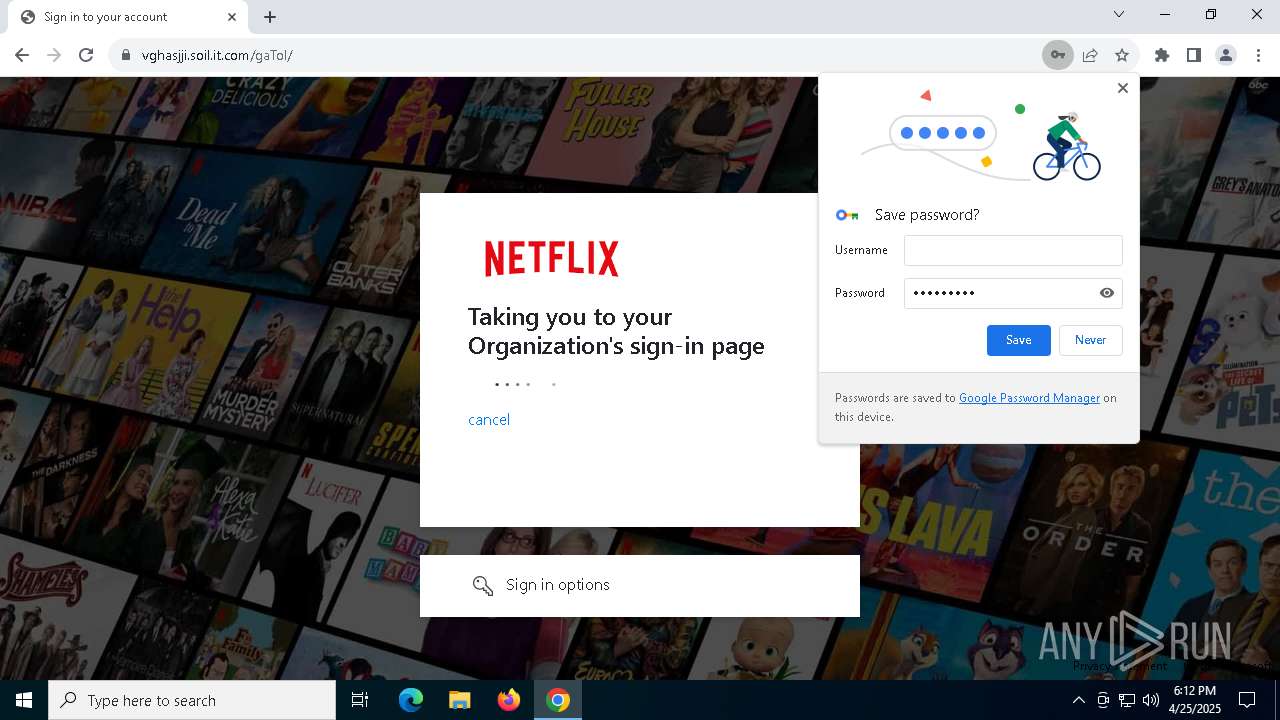Save the password
This screenshot has height=720, width=1280.
click(x=1019, y=340)
